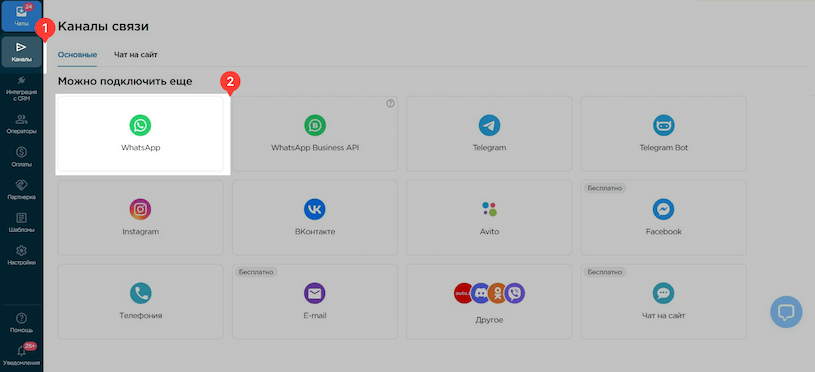815x372 pixels.
Task: Go to Операторы in sidebar
Action: pyautogui.click(x=21, y=124)
